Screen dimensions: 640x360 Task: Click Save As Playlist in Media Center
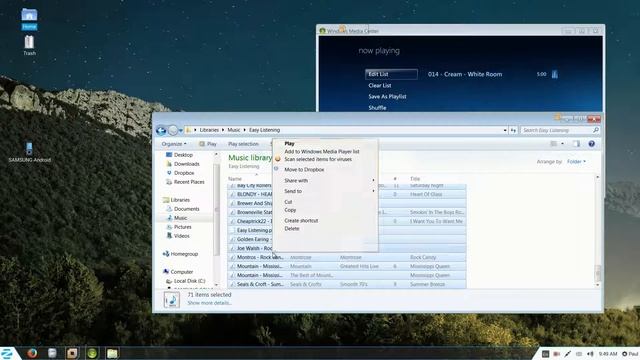pos(387,97)
